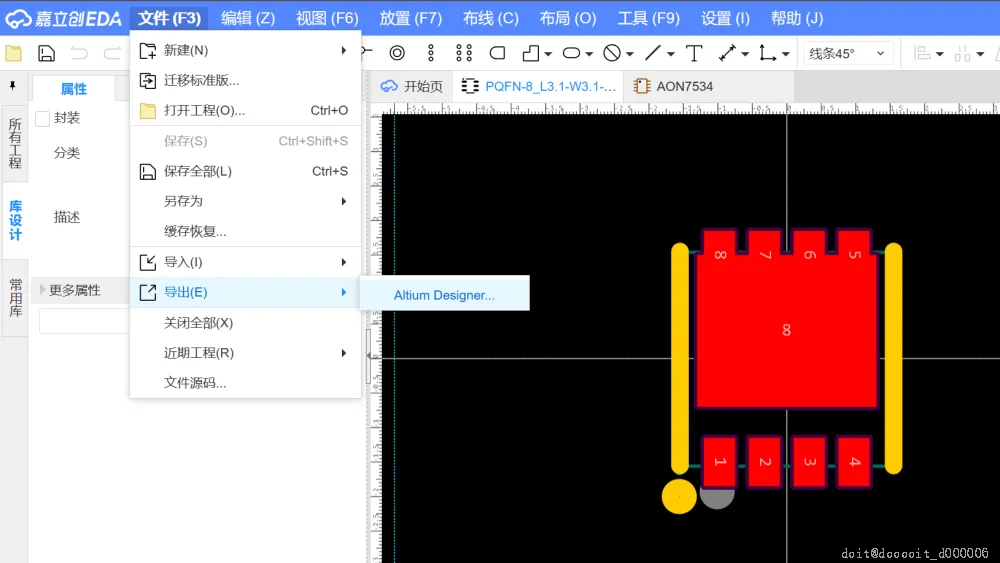
Task: Click the open folder toolbar icon
Action: pos(13,54)
